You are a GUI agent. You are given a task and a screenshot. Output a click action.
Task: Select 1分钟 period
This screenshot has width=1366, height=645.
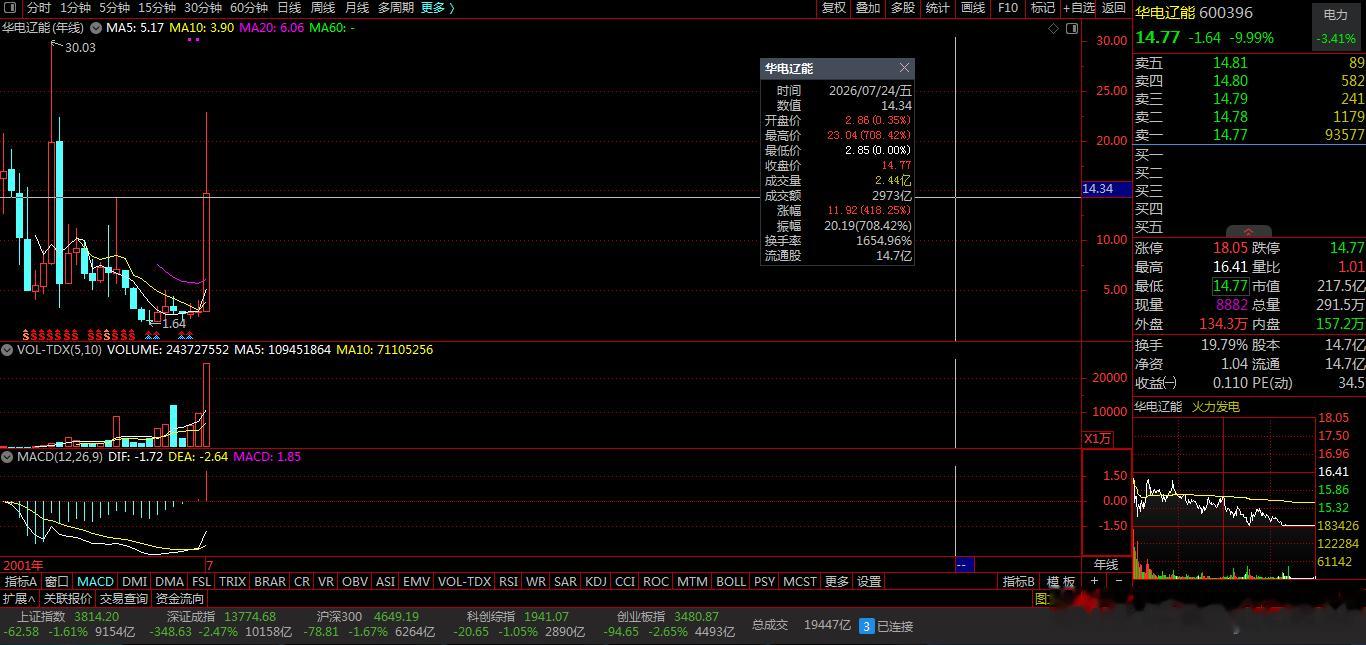(x=76, y=8)
